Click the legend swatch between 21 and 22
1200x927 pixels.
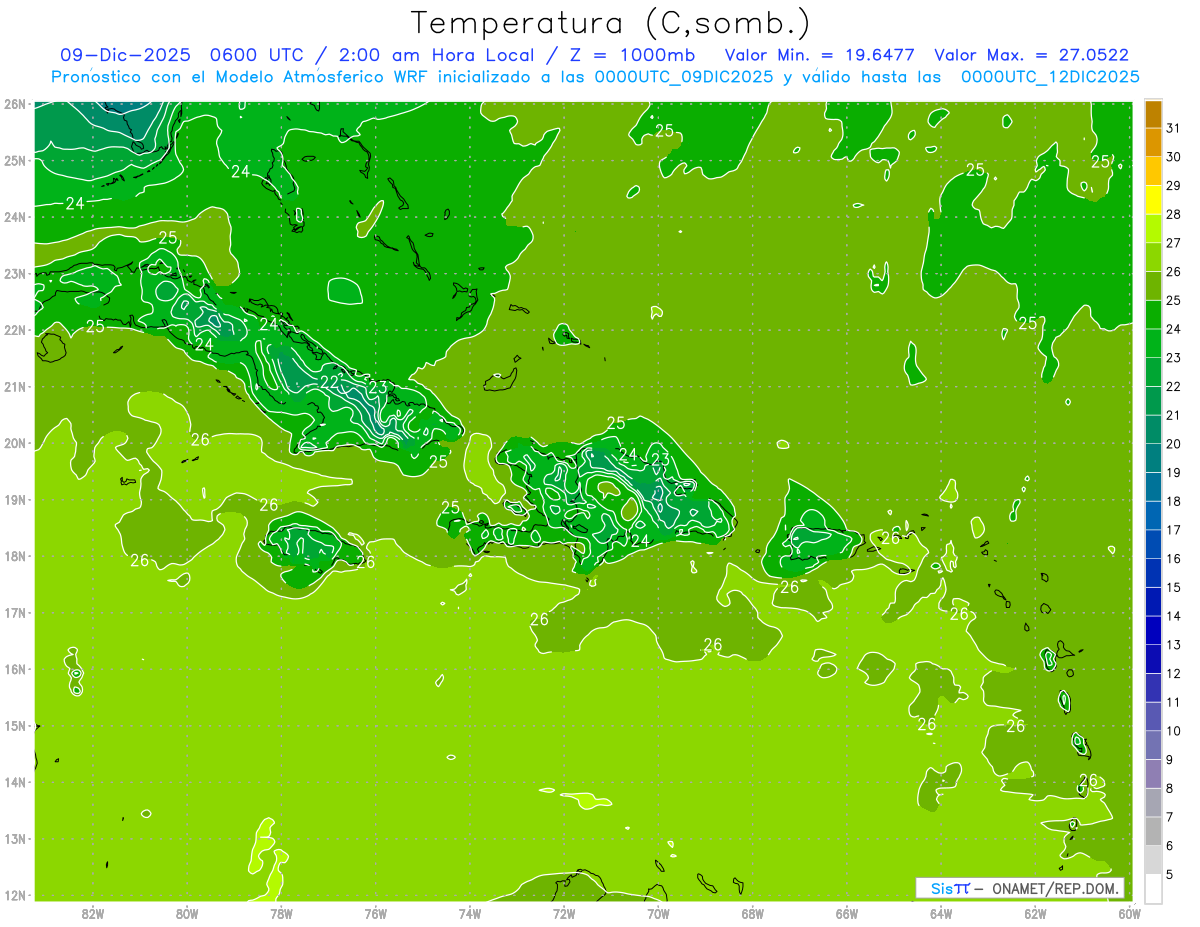coord(1153,401)
